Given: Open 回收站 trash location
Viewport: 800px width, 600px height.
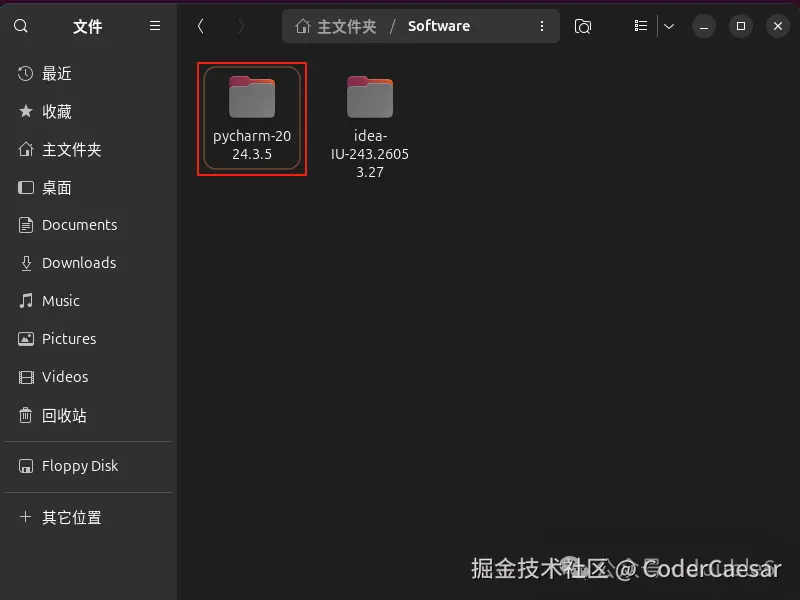Looking at the screenshot, I should click(88, 415).
